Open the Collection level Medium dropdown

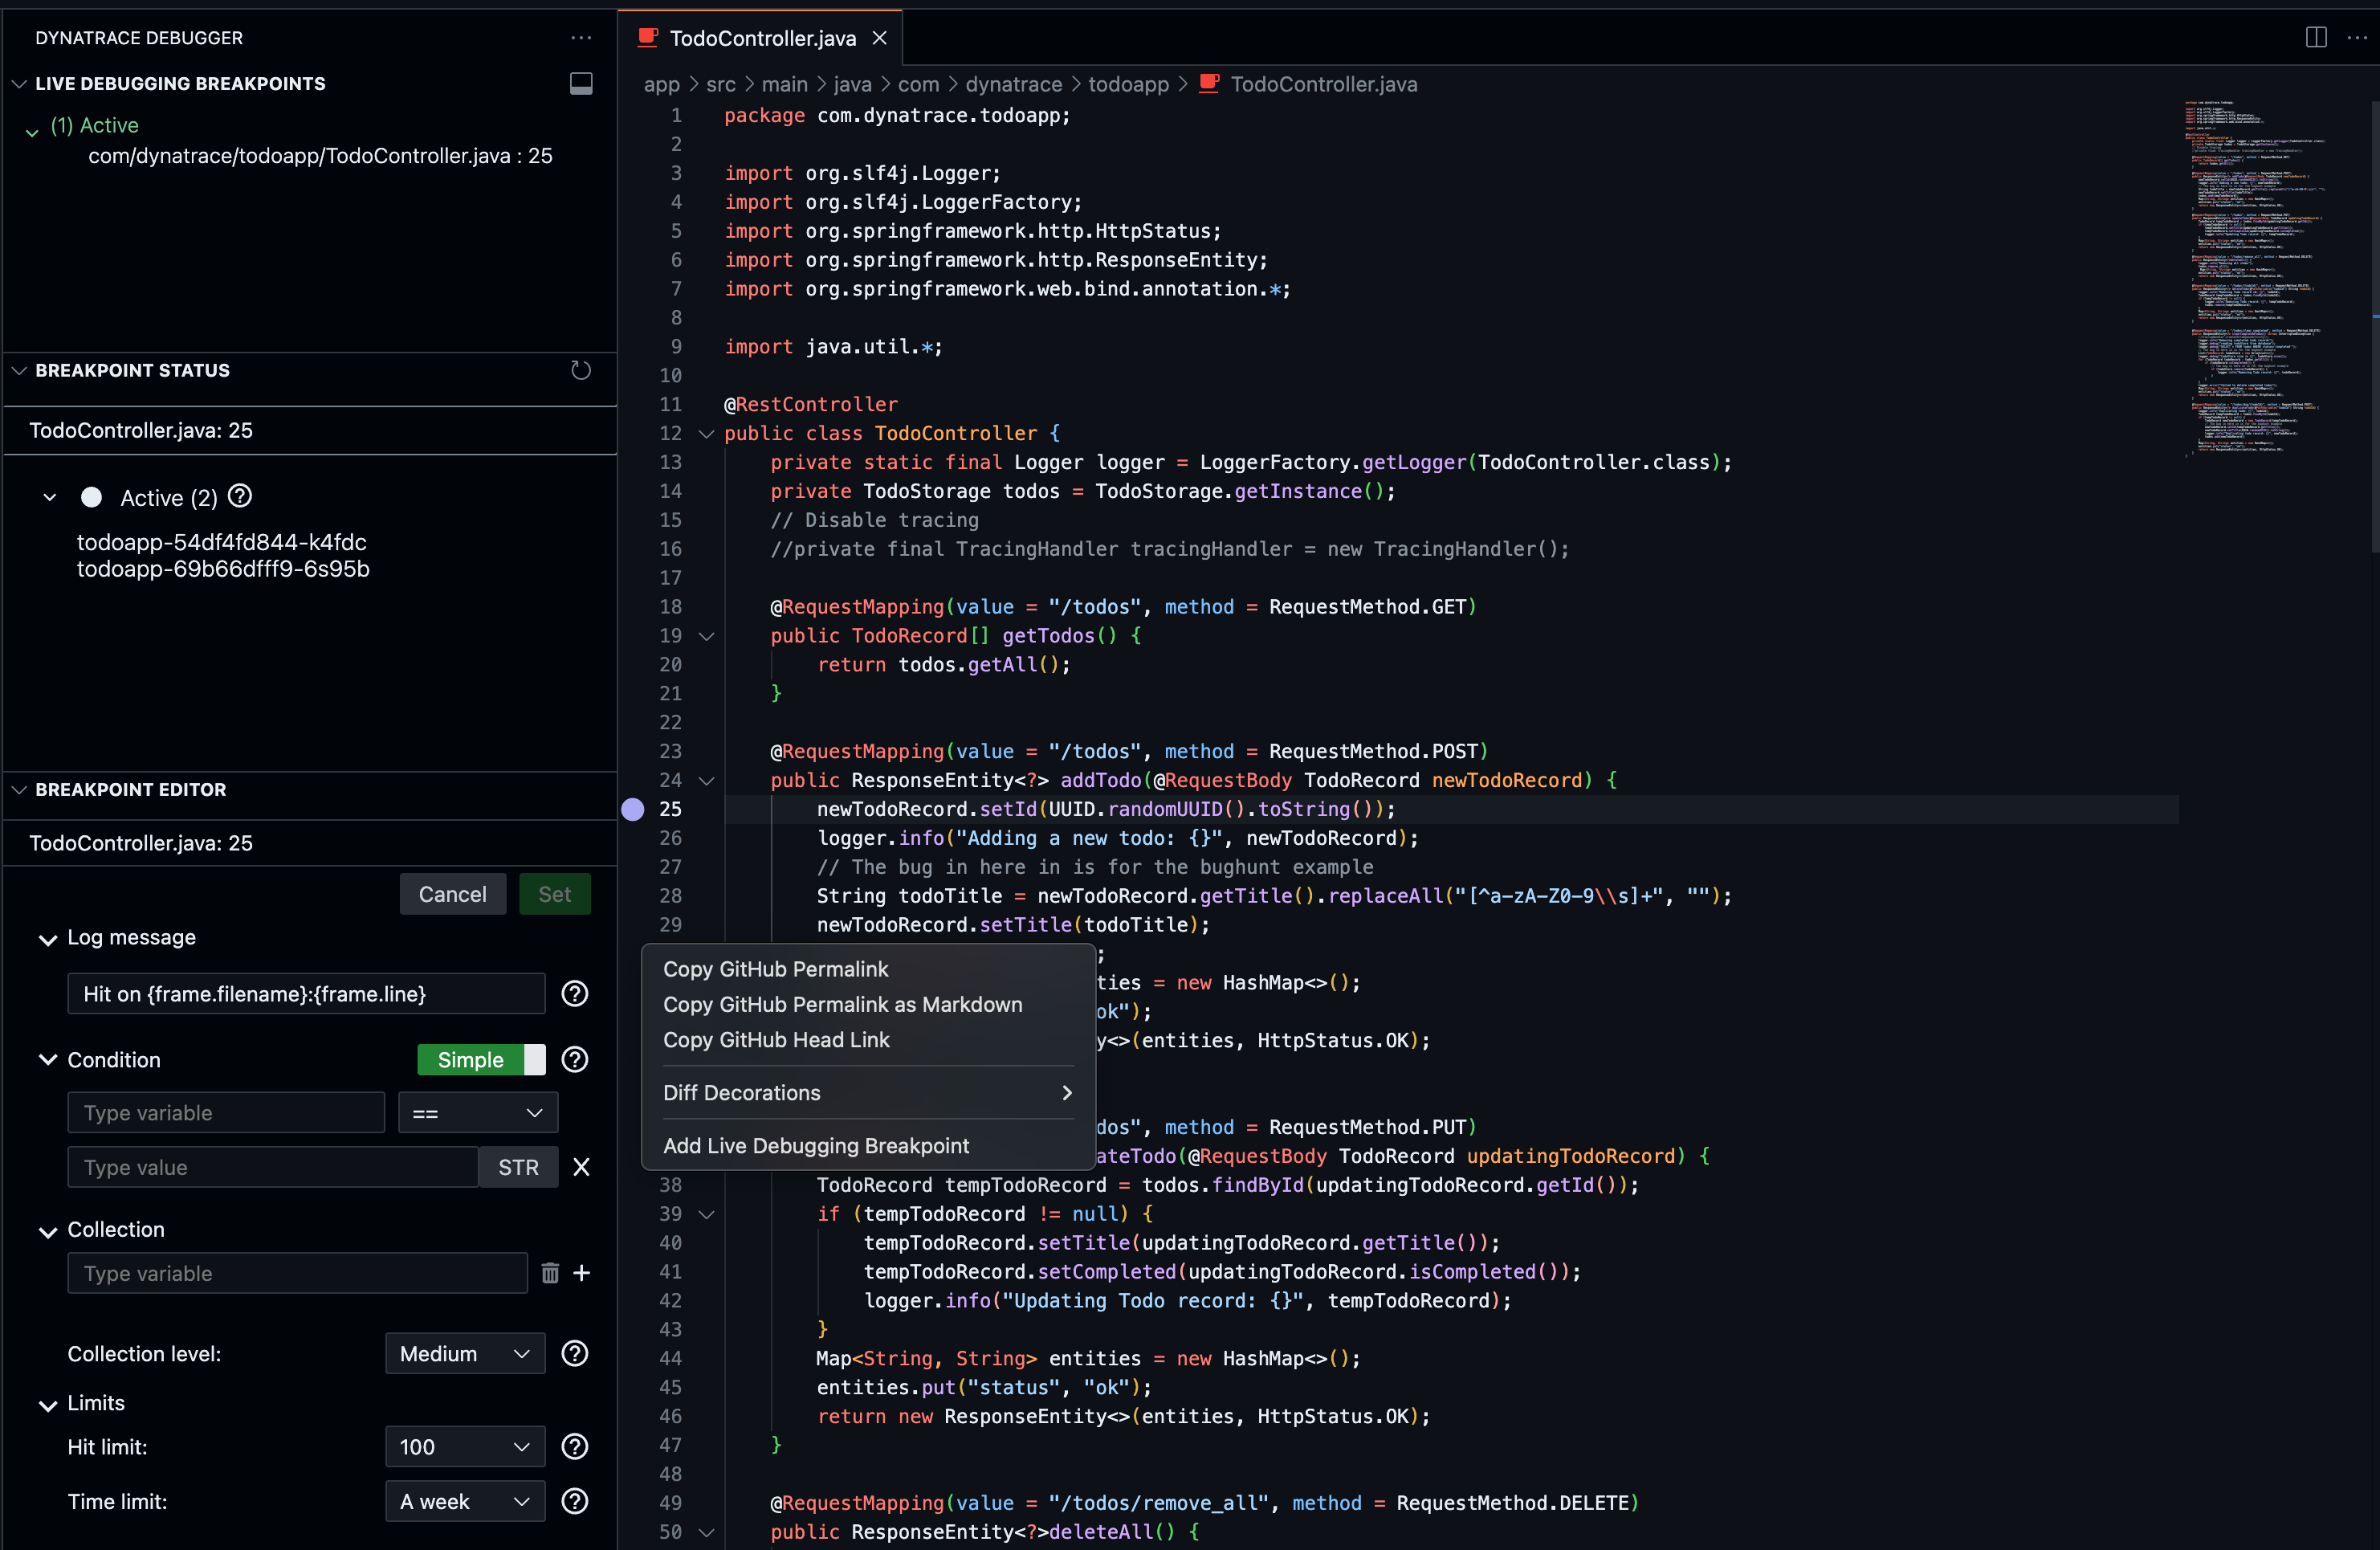coord(464,1353)
